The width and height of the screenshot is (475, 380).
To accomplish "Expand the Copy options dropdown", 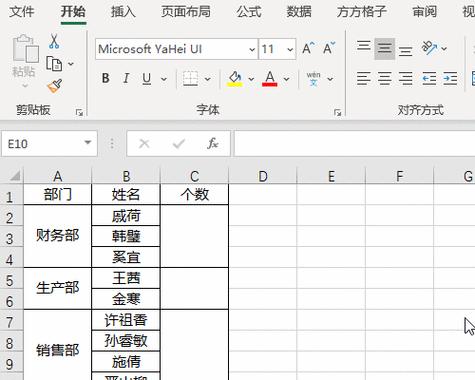I will pyautogui.click(x=71, y=64).
